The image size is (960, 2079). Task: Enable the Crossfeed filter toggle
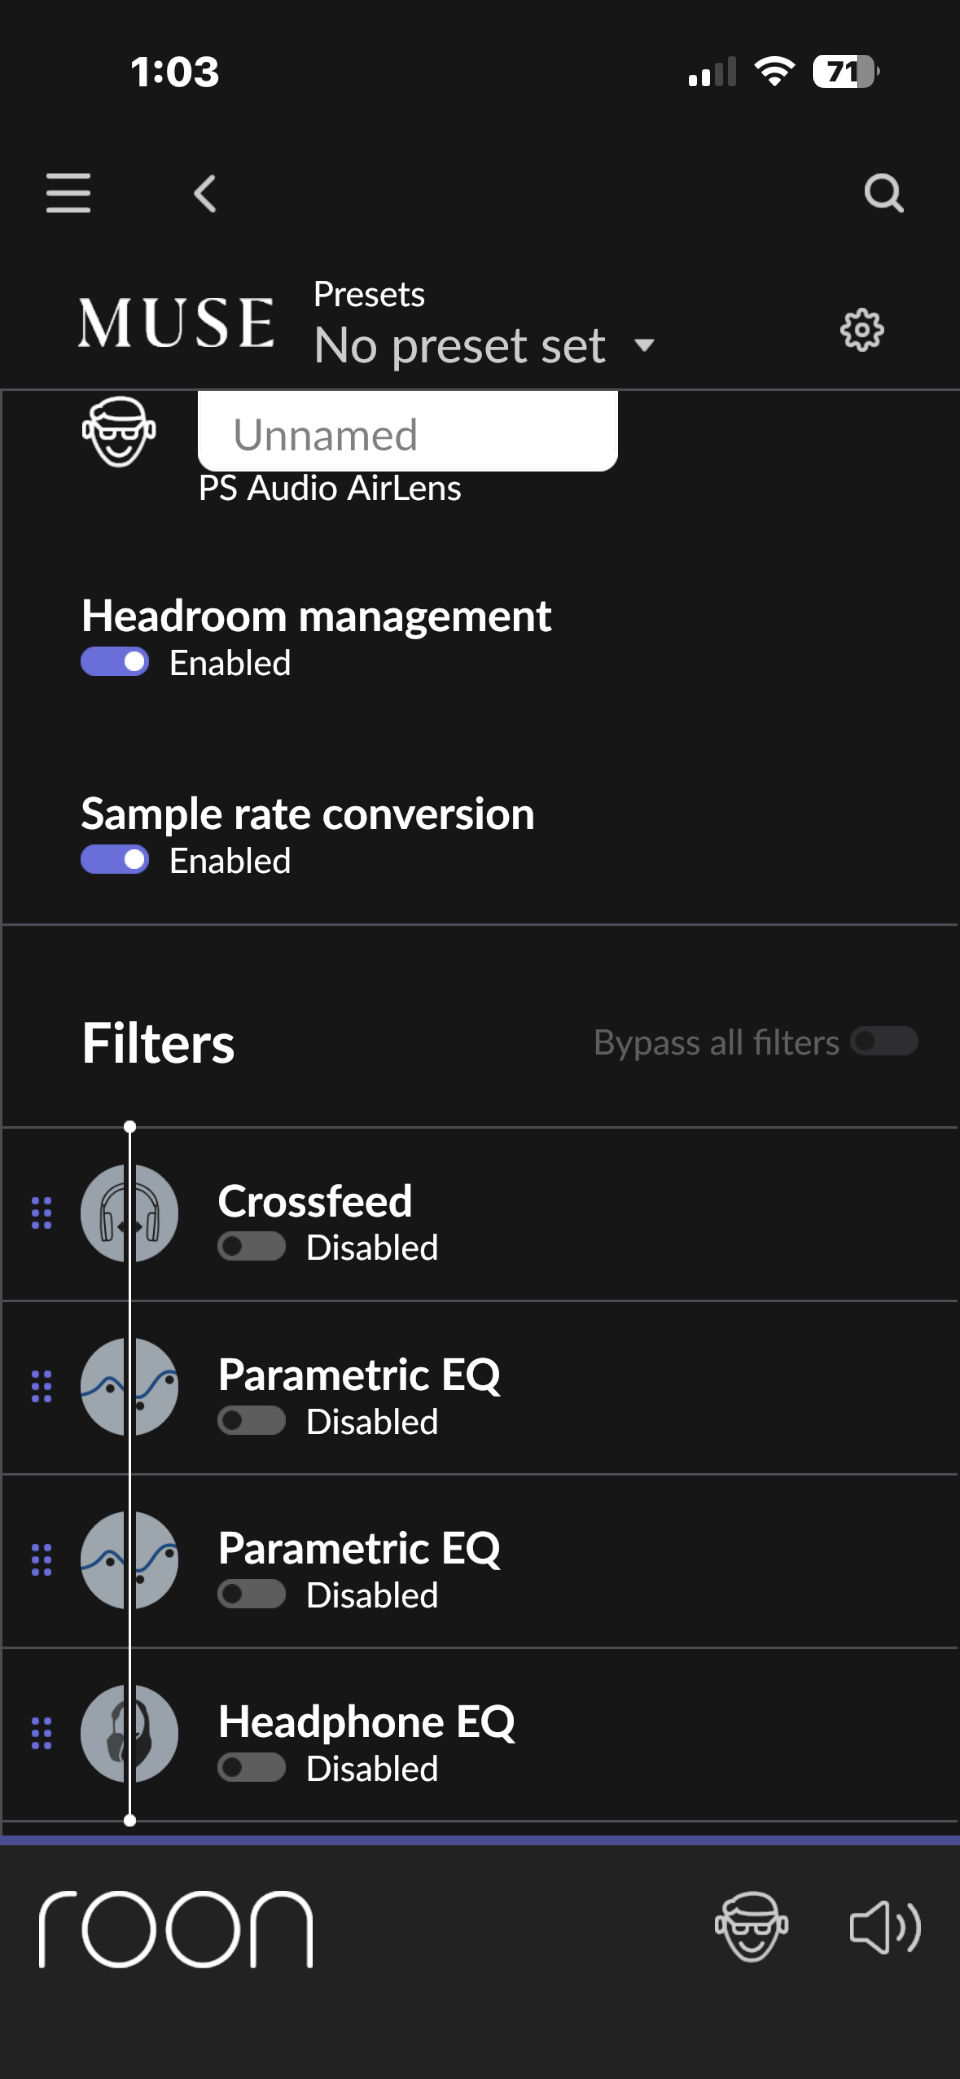[252, 1247]
